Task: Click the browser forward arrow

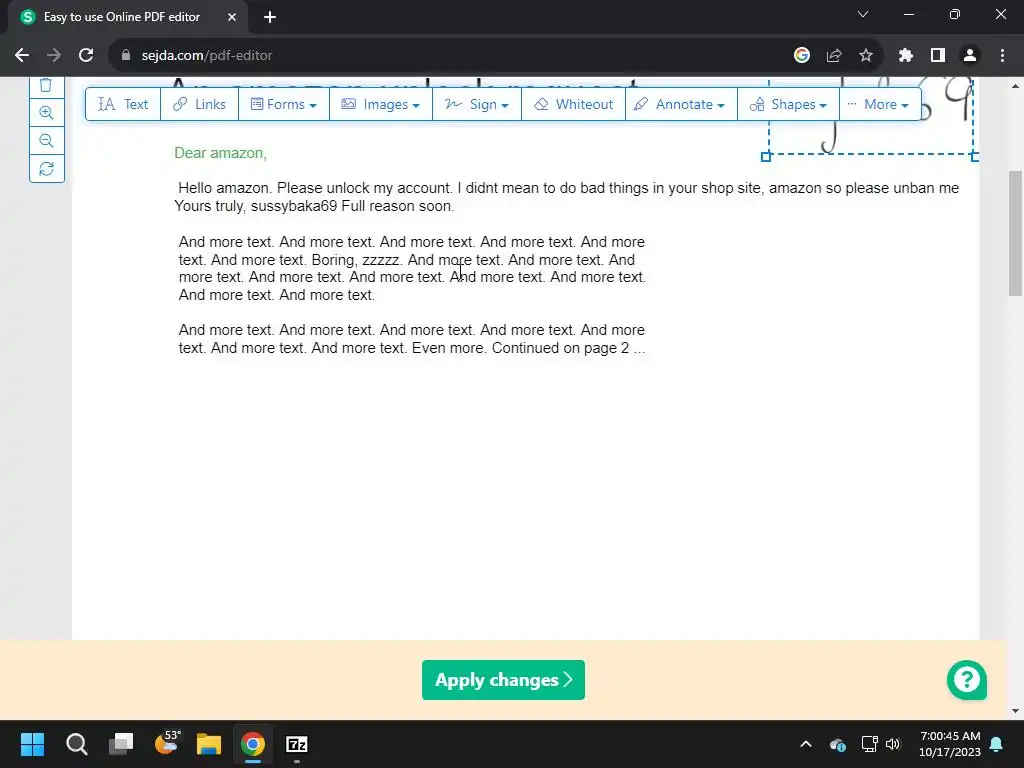Action: click(54, 56)
